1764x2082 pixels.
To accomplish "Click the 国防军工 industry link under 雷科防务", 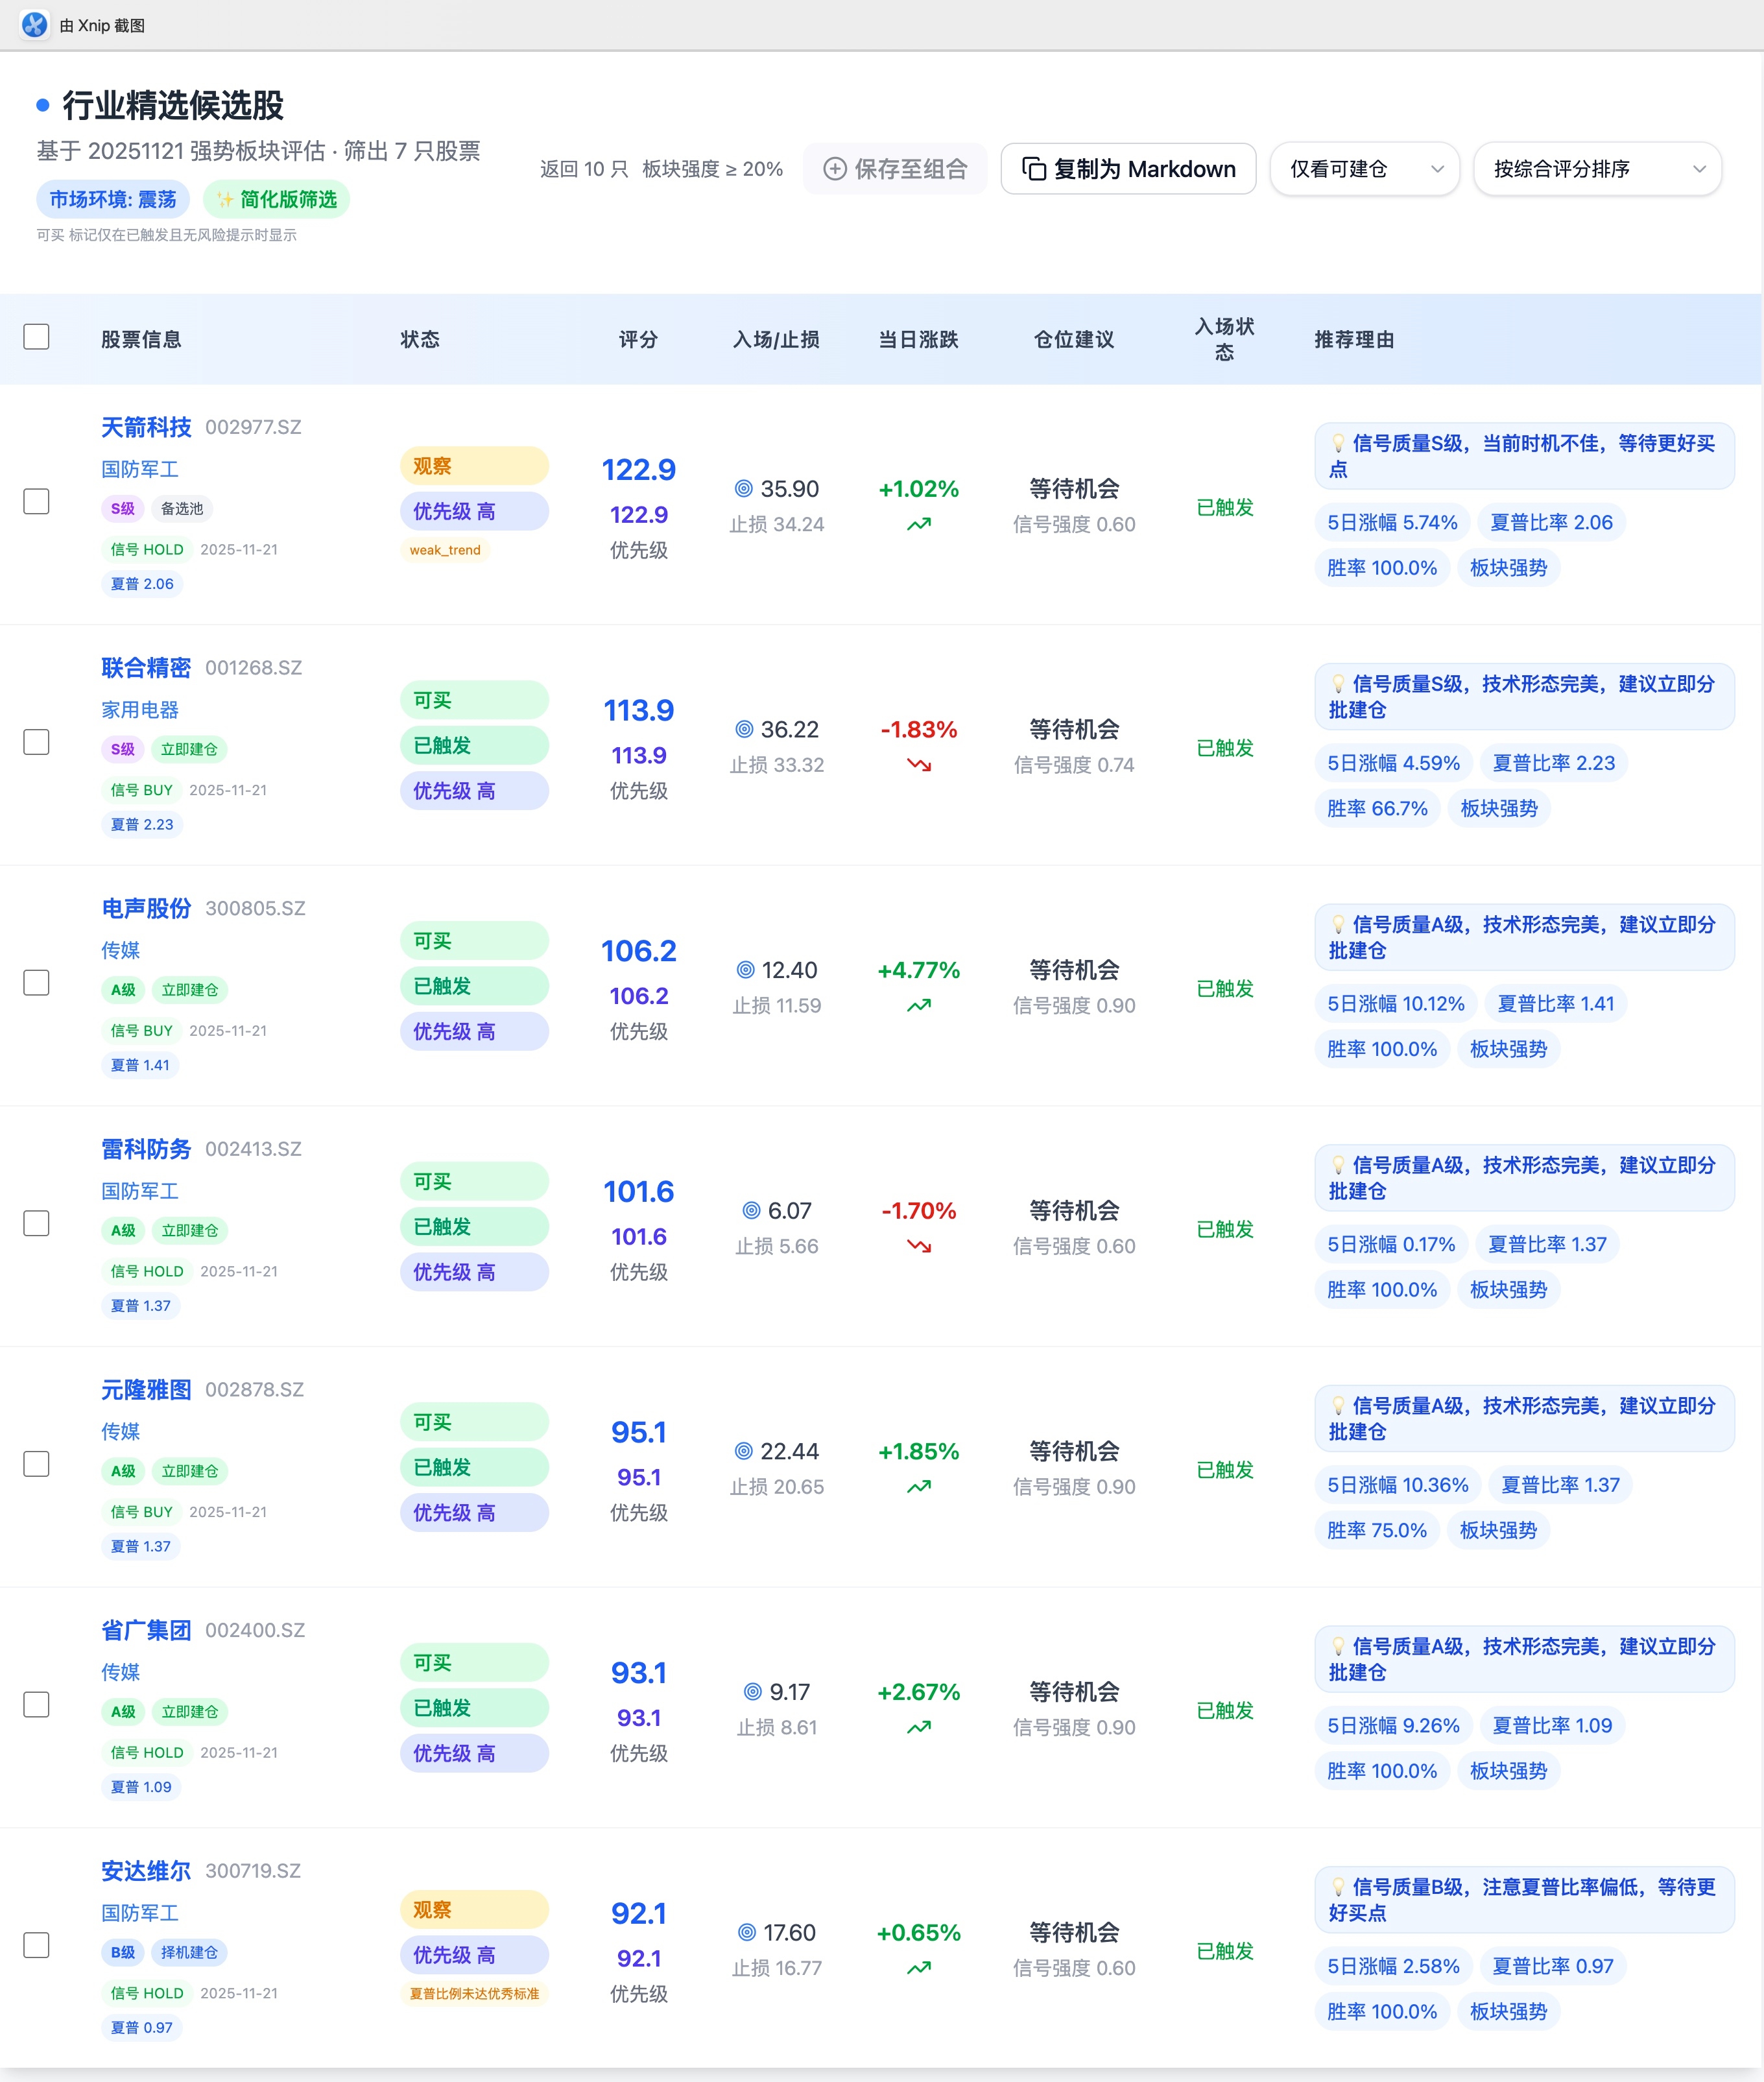I will click(x=140, y=1191).
